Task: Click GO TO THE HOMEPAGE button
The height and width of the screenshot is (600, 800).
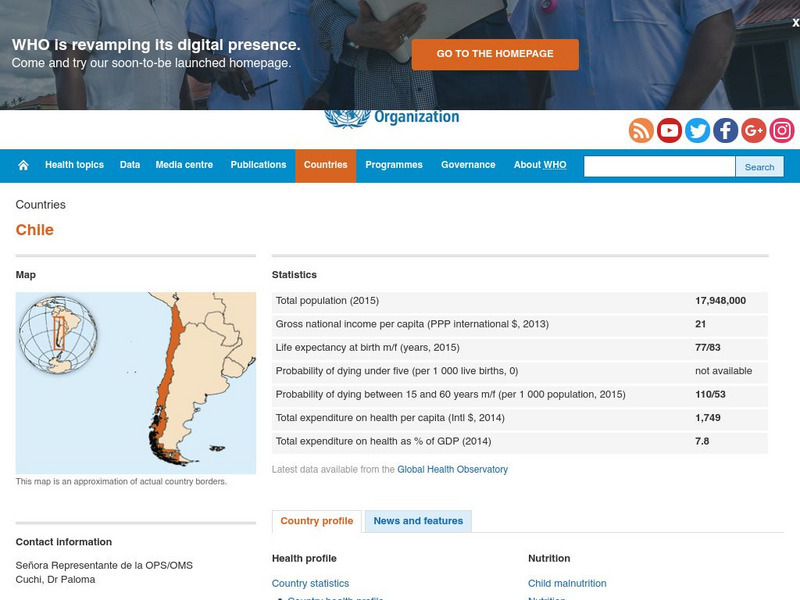Action: [x=498, y=55]
